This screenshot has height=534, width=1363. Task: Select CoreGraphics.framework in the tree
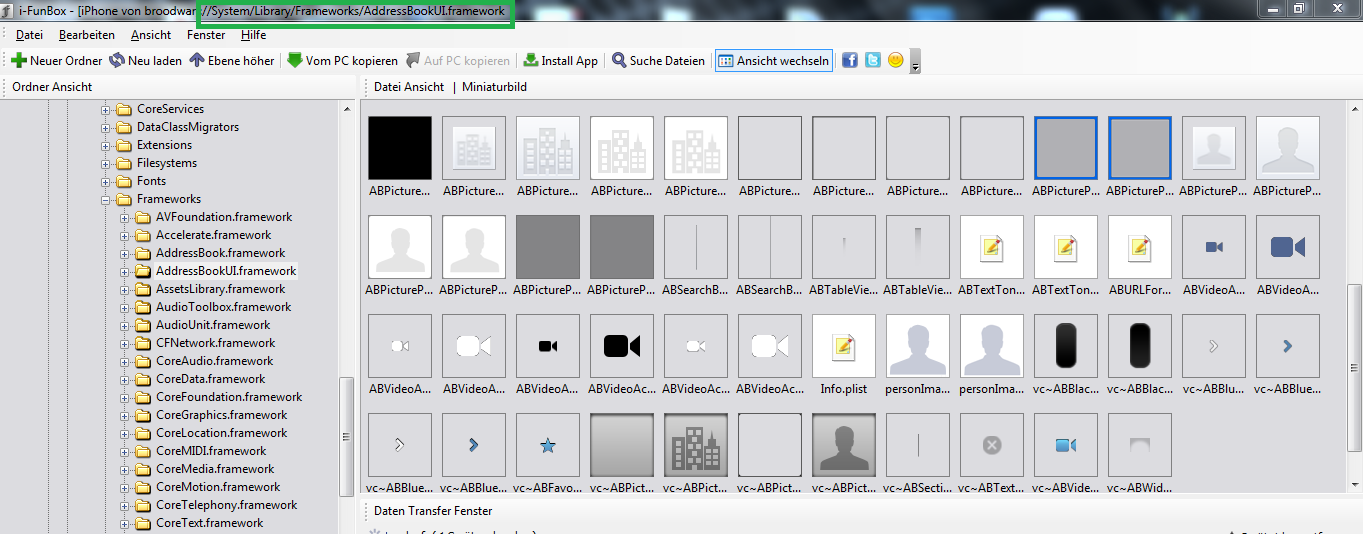tap(221, 415)
